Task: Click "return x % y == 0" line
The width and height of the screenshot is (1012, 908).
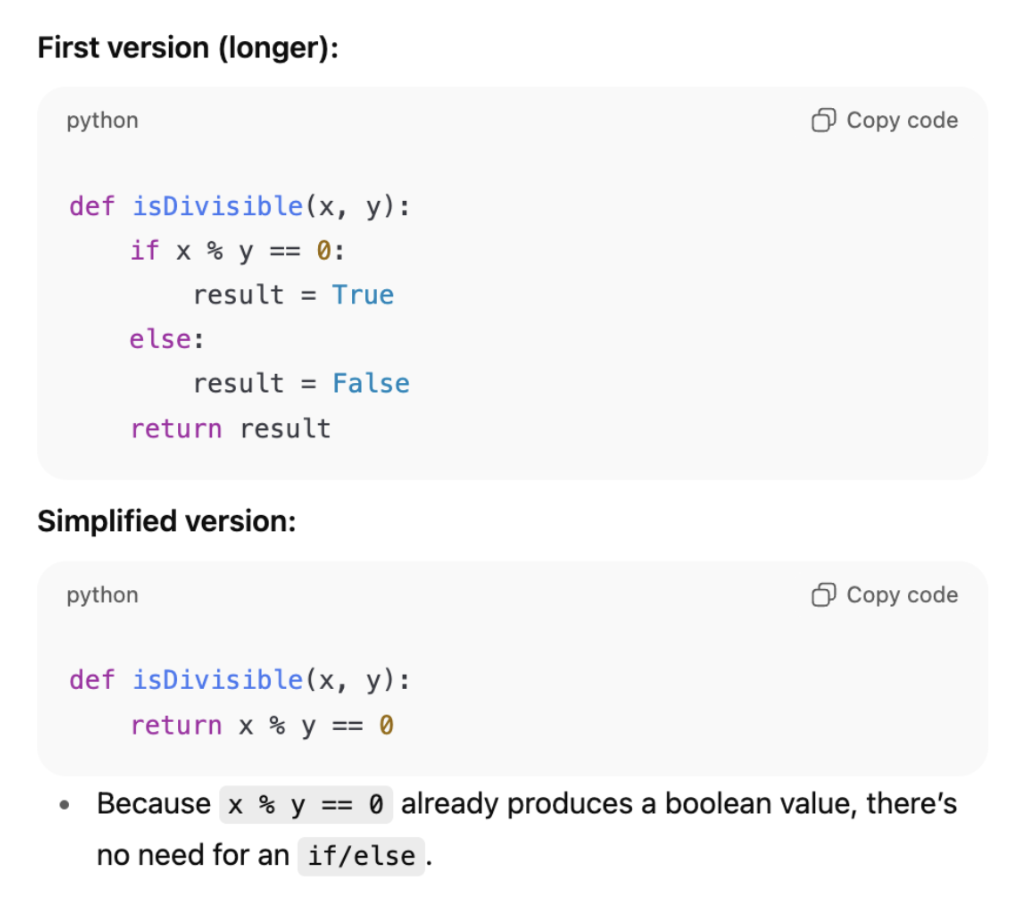Action: [262, 725]
